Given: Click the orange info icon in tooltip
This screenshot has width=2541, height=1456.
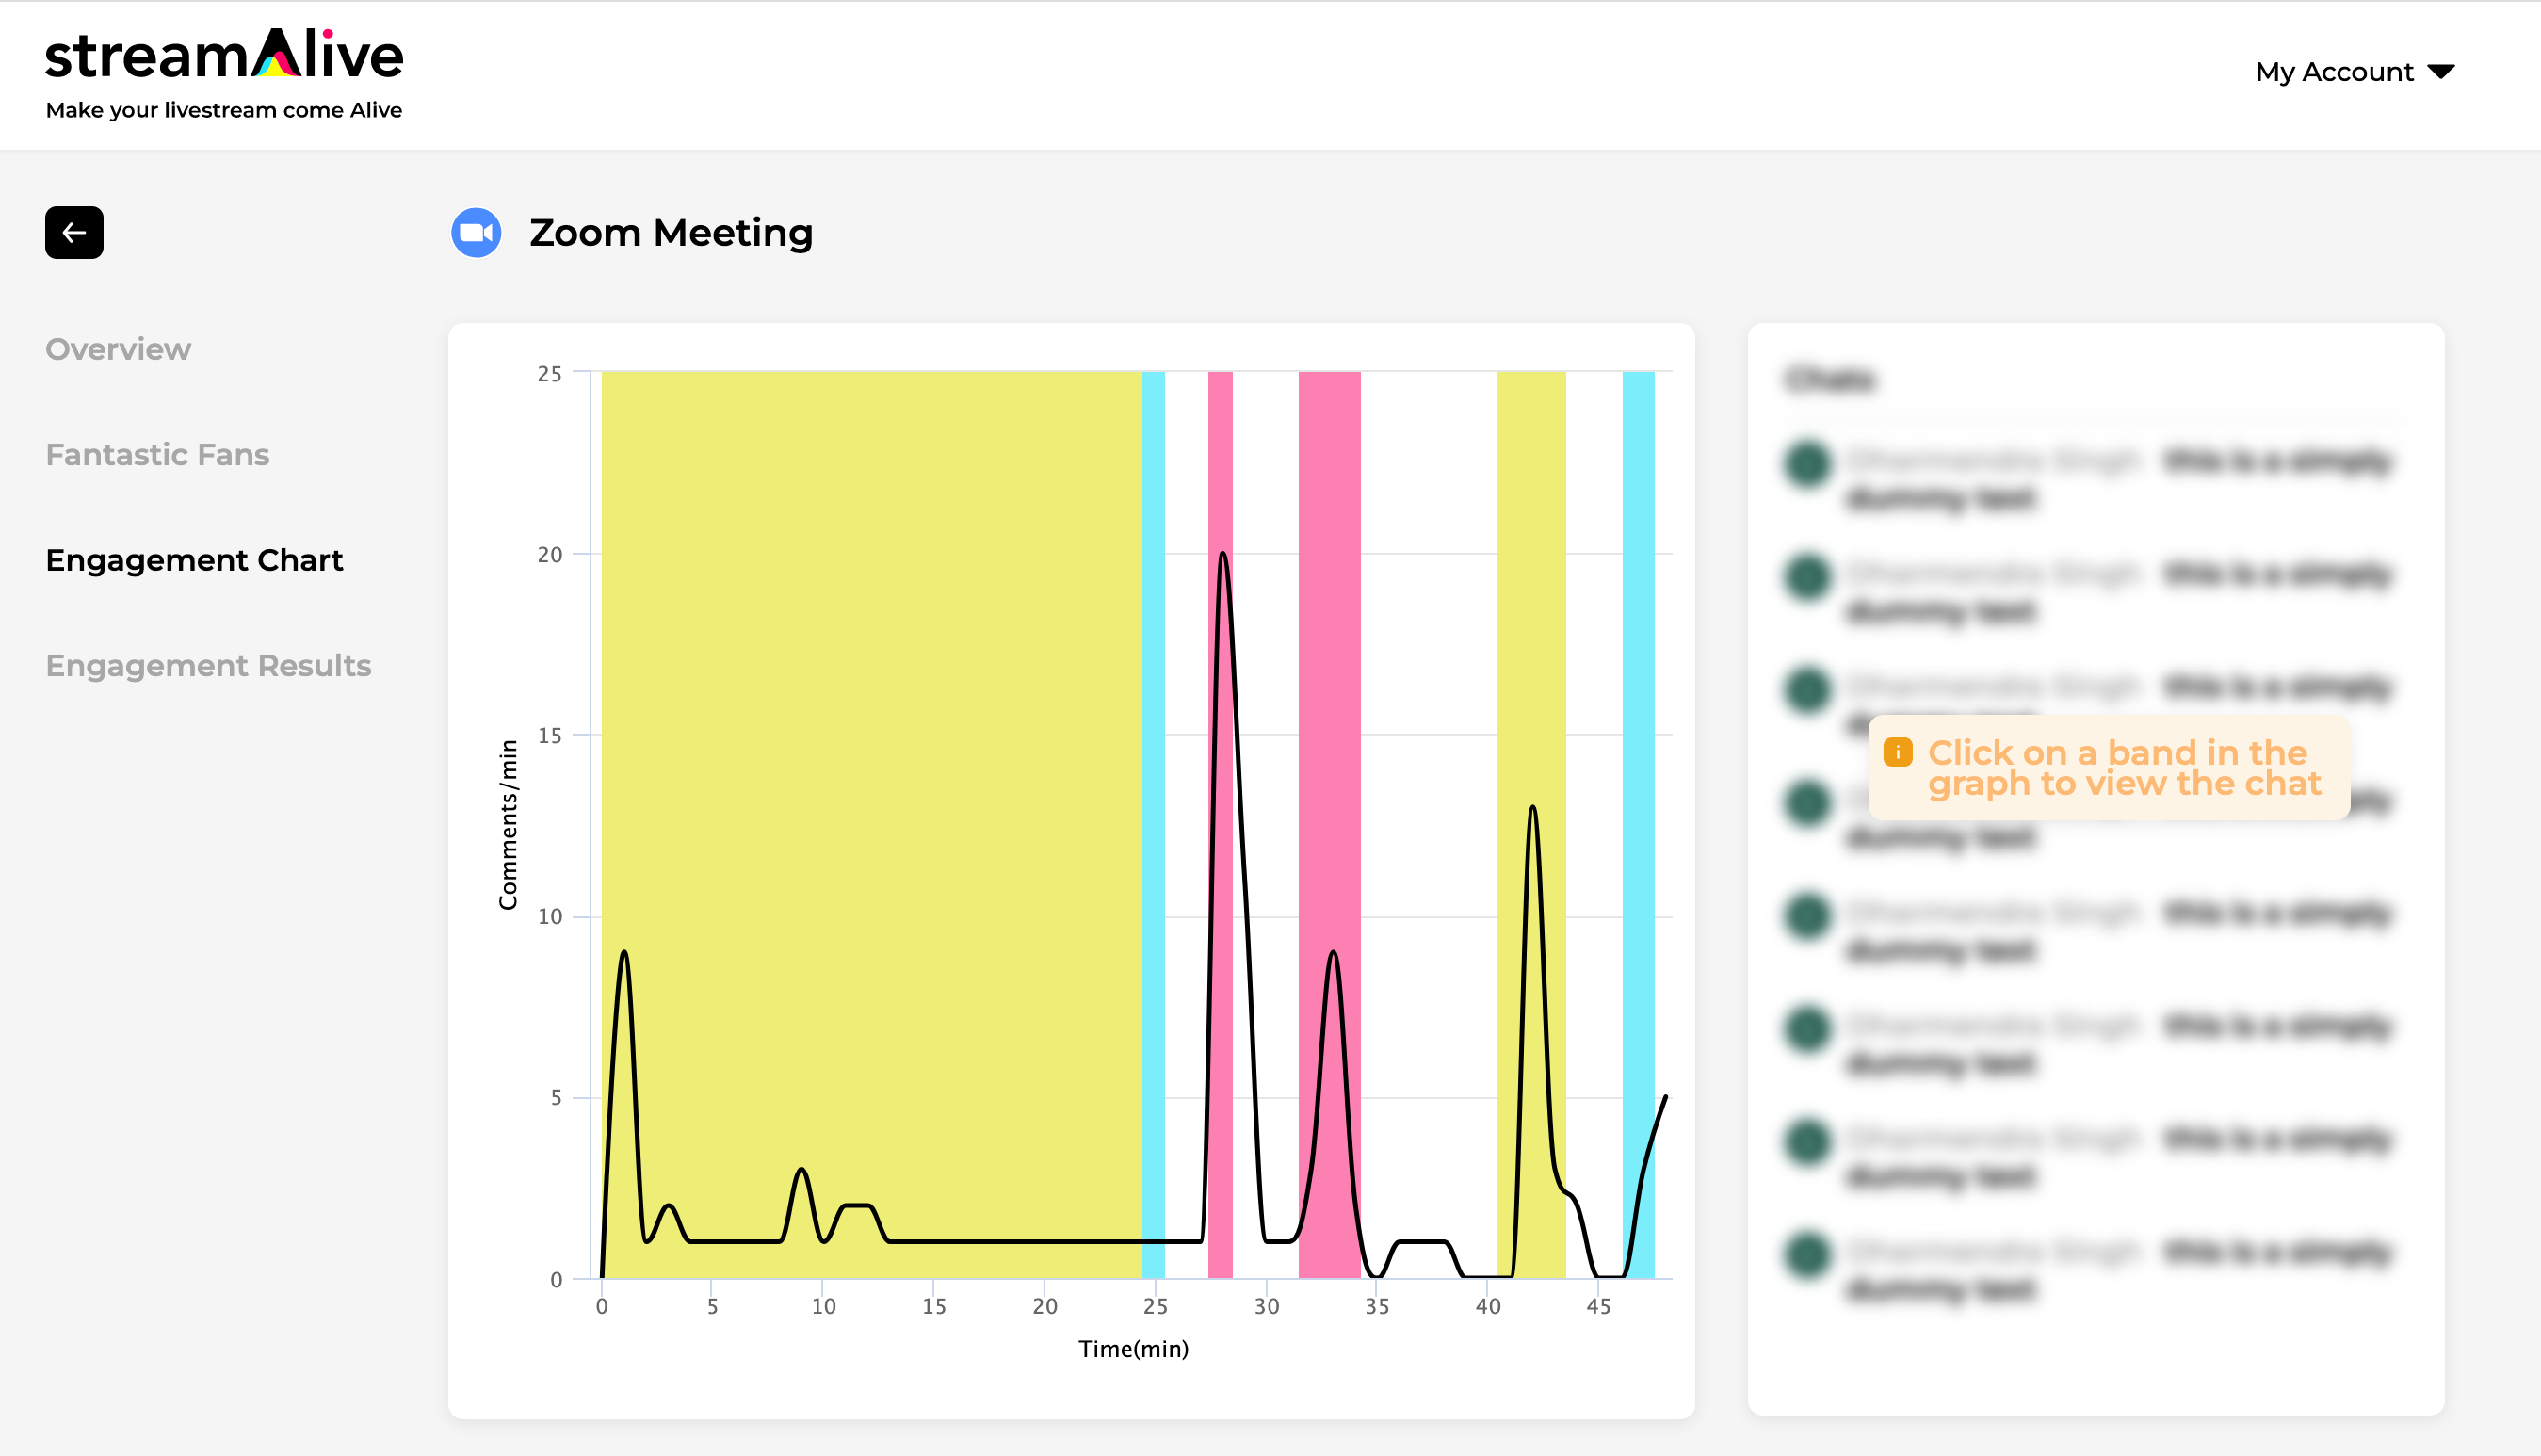Looking at the screenshot, I should tap(1897, 752).
